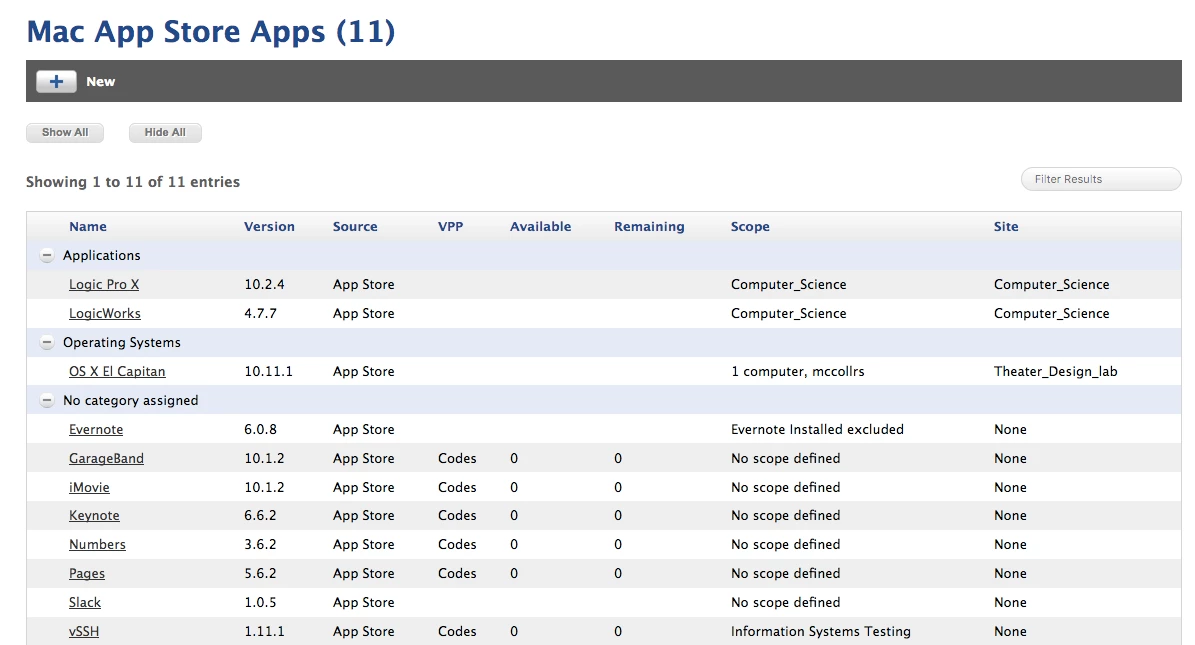1195x645 pixels.
Task: Click the Theater_Design_lab site cell
Action: tap(1056, 371)
